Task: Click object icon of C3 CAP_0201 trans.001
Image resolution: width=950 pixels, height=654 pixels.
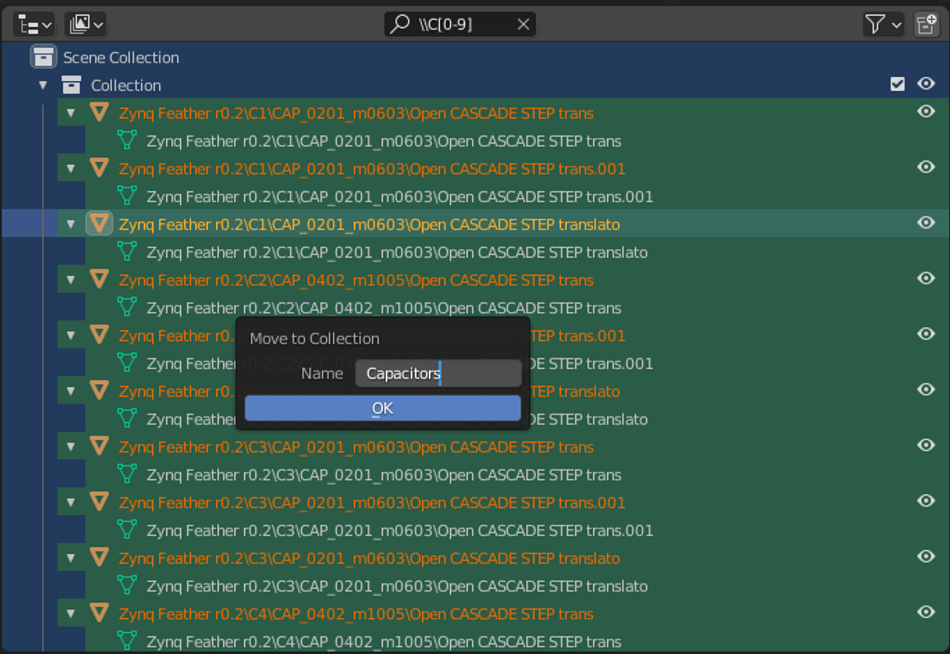Action: click(99, 502)
